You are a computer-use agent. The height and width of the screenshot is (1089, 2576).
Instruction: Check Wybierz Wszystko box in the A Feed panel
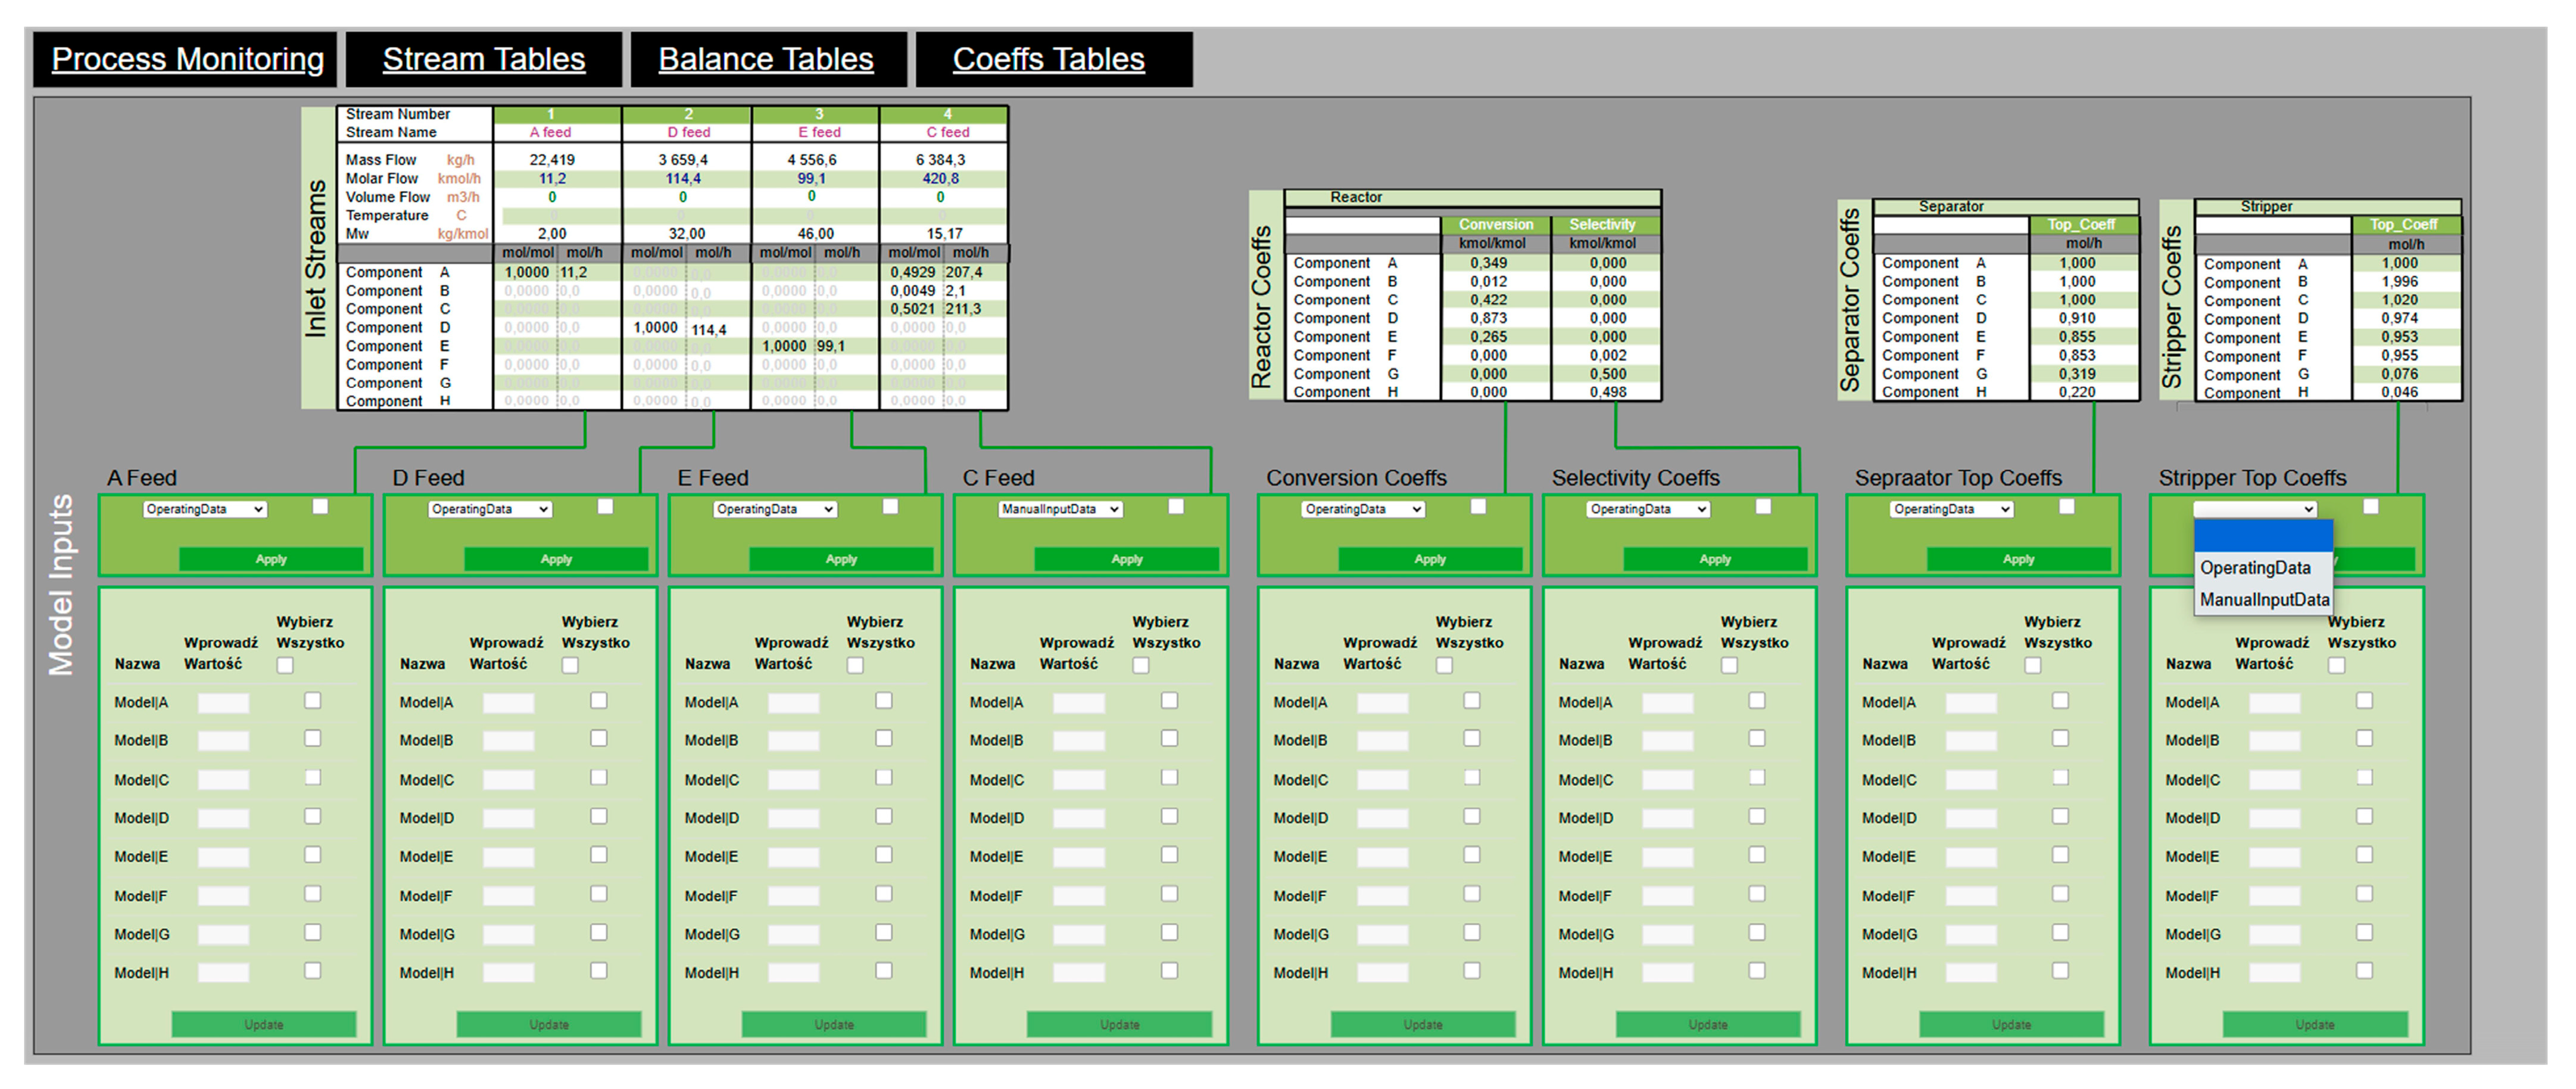(x=285, y=665)
